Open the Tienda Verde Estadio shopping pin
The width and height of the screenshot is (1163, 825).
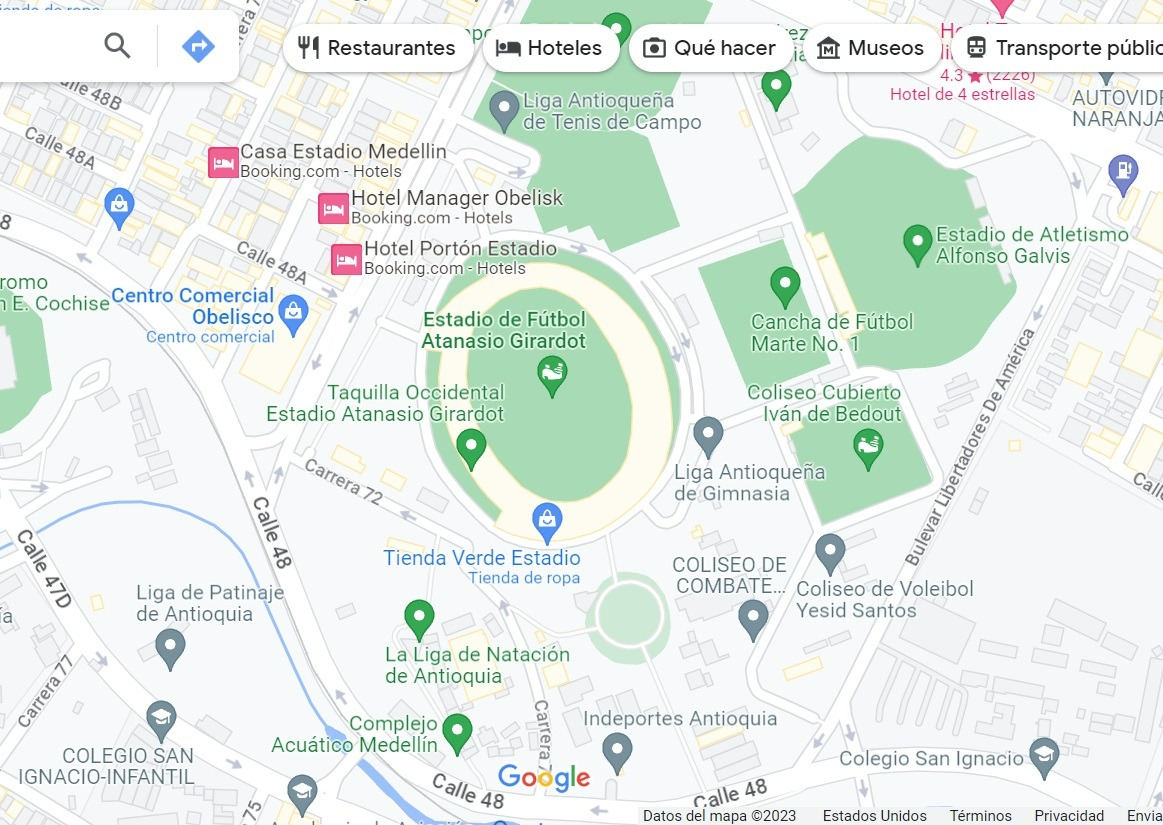pos(547,524)
